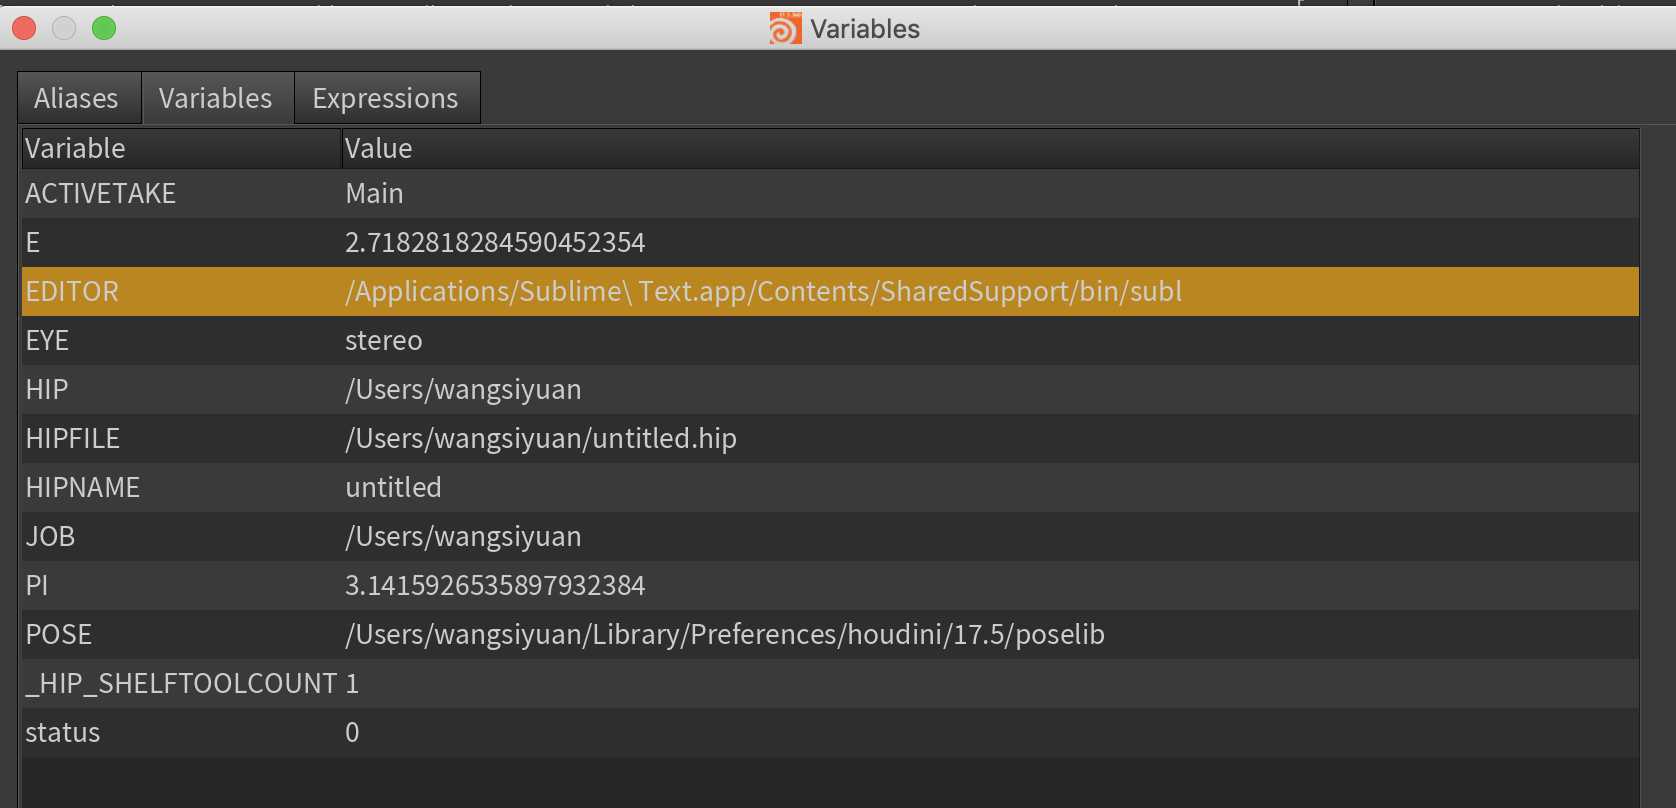Viewport: 1676px width, 808px height.
Task: Select the HIPNAME variable name
Action: (83, 487)
